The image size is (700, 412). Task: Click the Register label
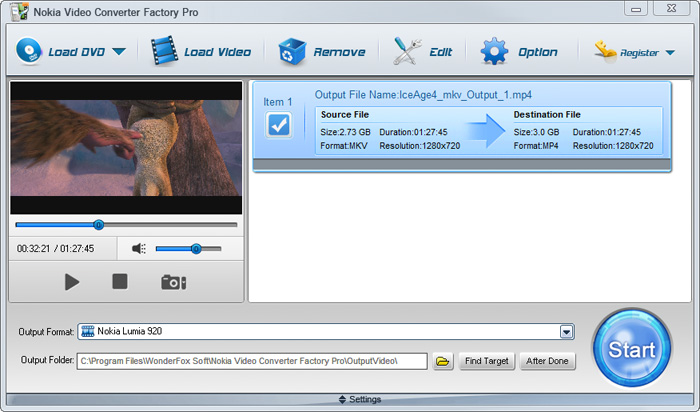click(x=639, y=53)
